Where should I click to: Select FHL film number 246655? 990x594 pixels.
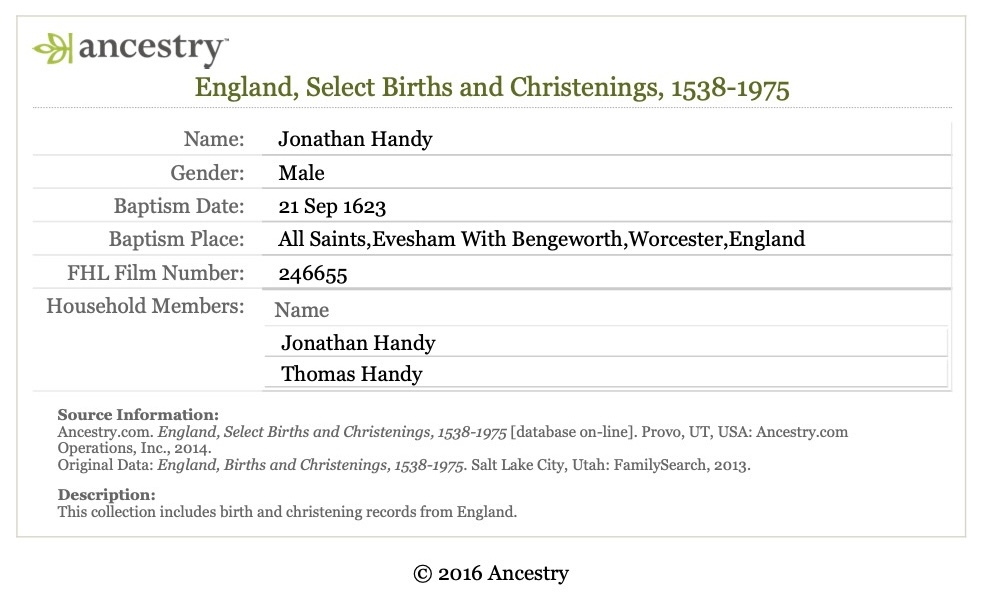pyautogui.click(x=313, y=273)
